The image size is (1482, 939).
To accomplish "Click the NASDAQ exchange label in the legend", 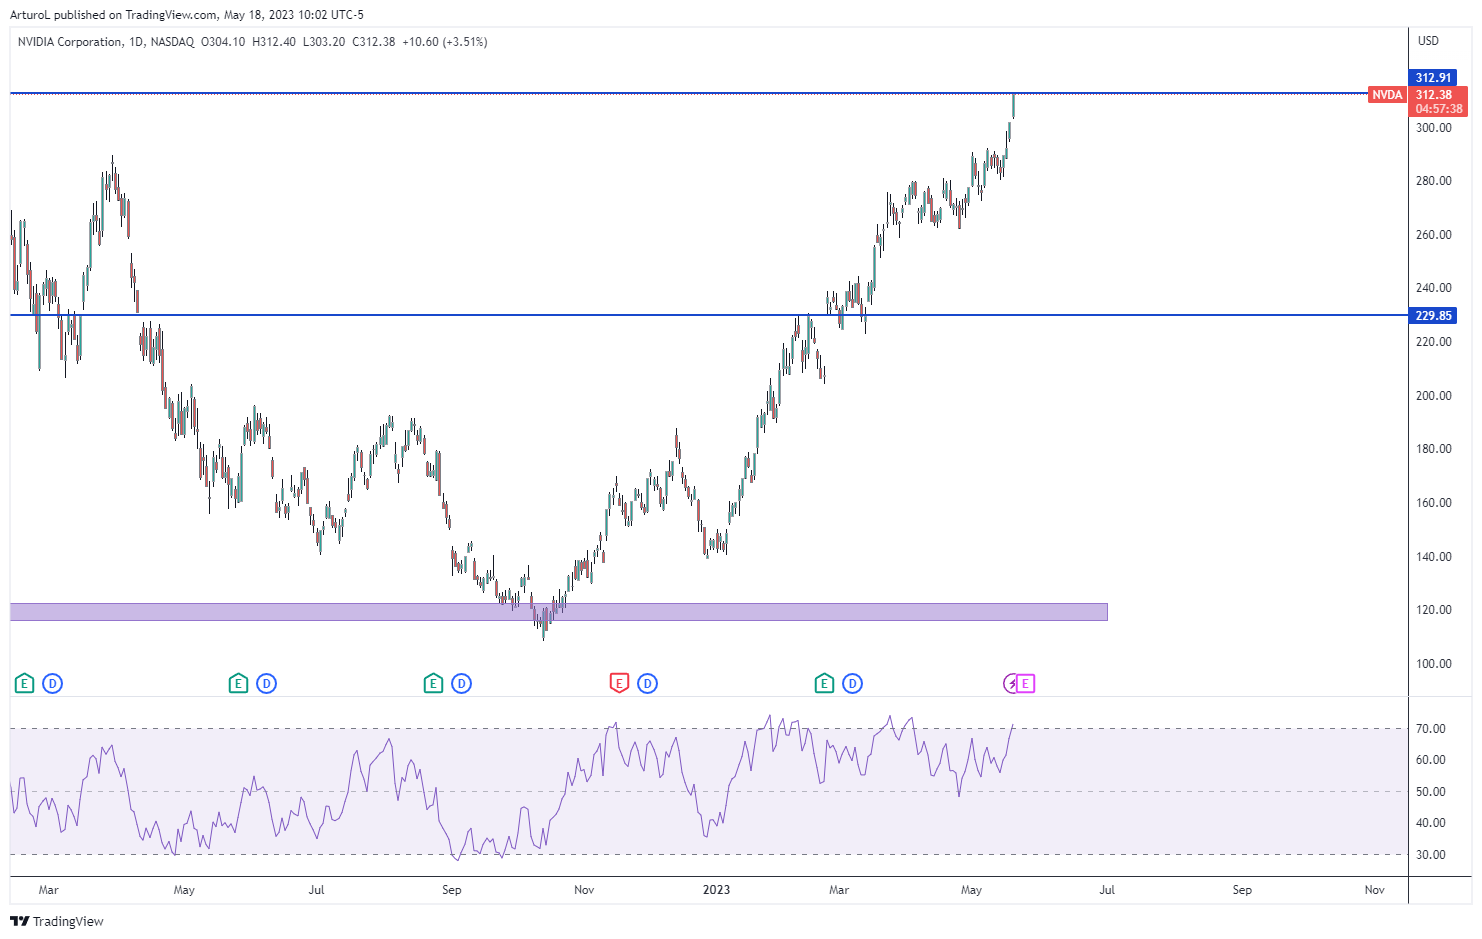I will pos(172,42).
